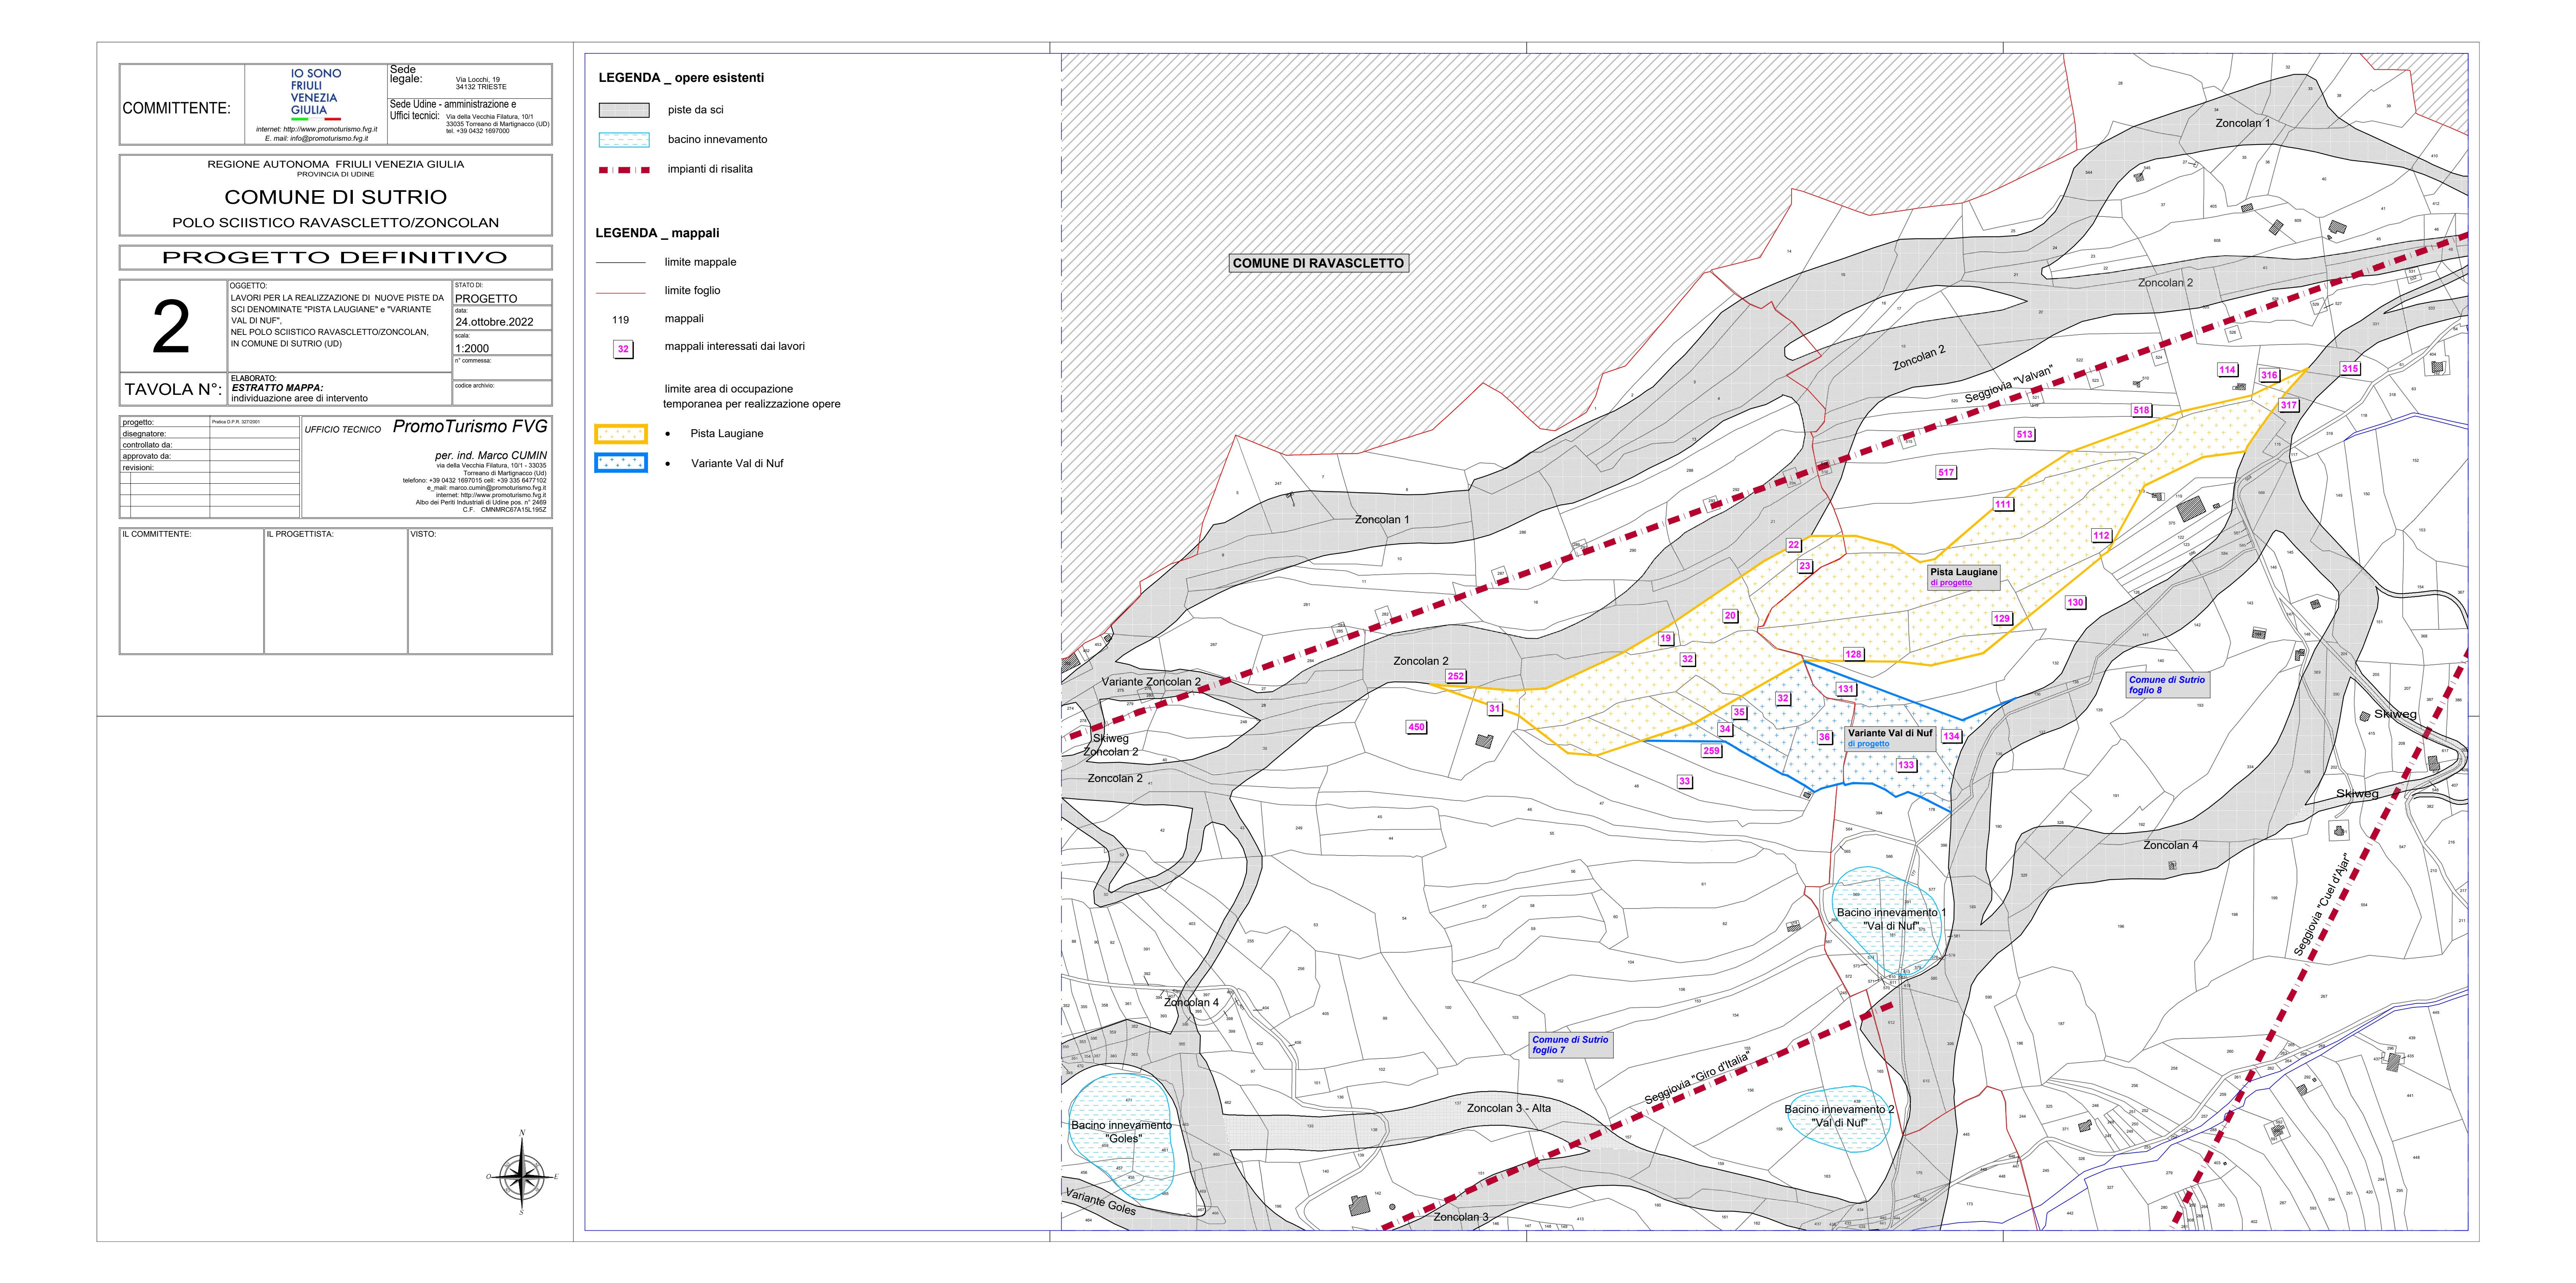Click parcel number 128 on the map

click(x=1853, y=655)
